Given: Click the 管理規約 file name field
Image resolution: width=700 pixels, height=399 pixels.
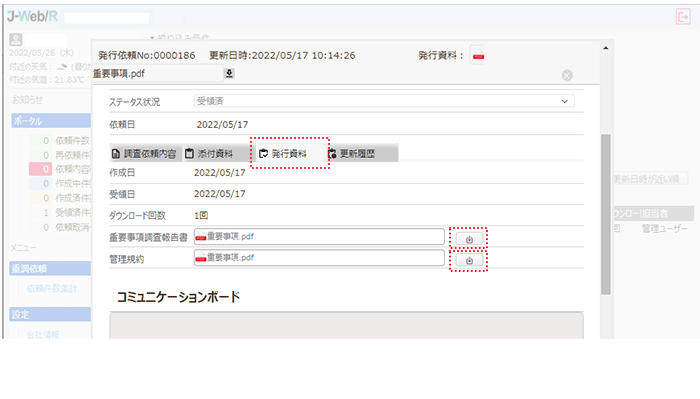Looking at the screenshot, I should coord(319,258).
